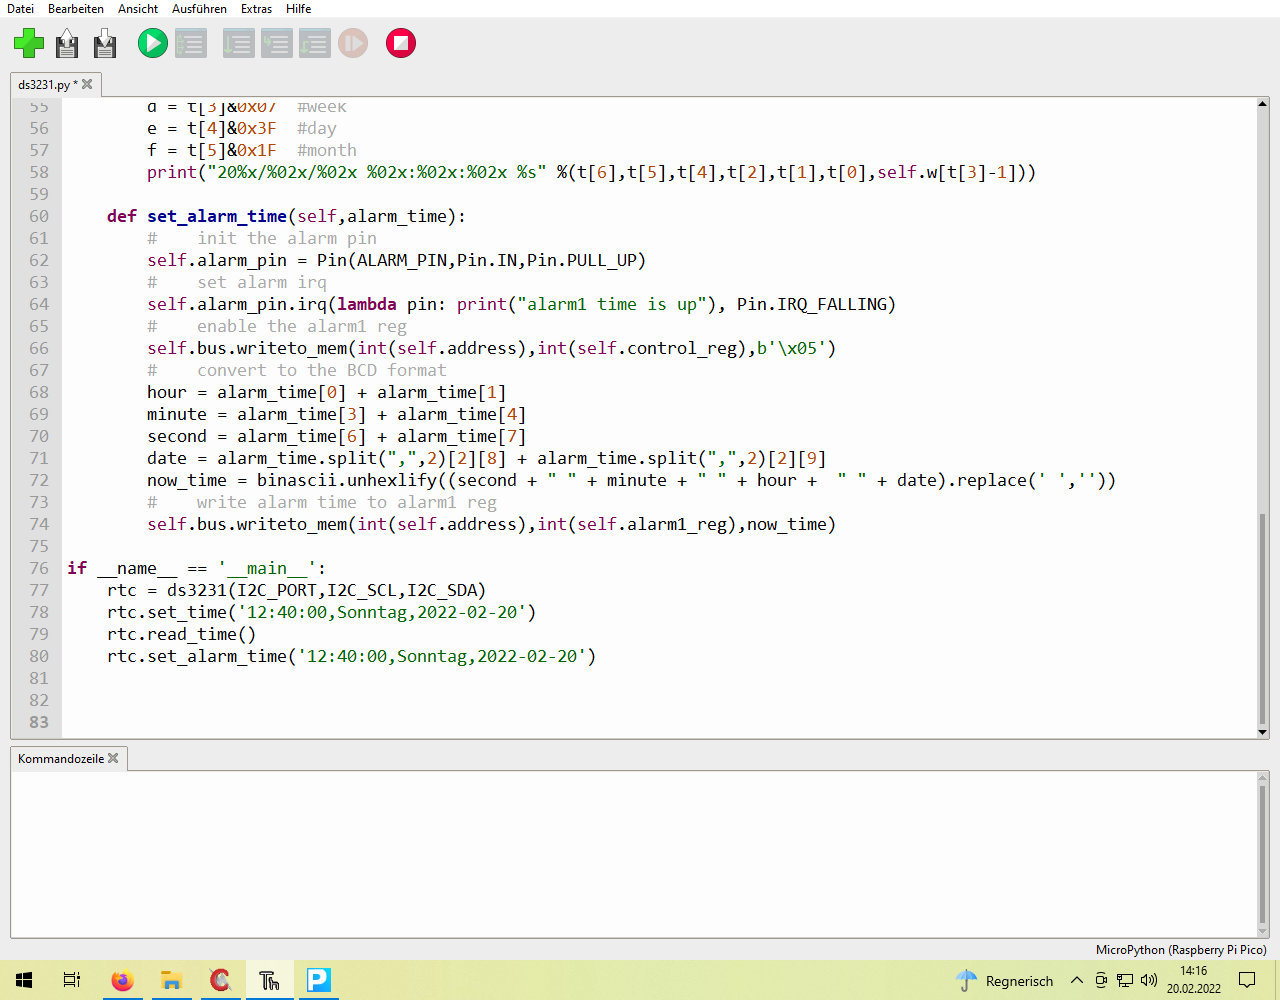
Task: Open Task View in the taskbar
Action: (72, 980)
